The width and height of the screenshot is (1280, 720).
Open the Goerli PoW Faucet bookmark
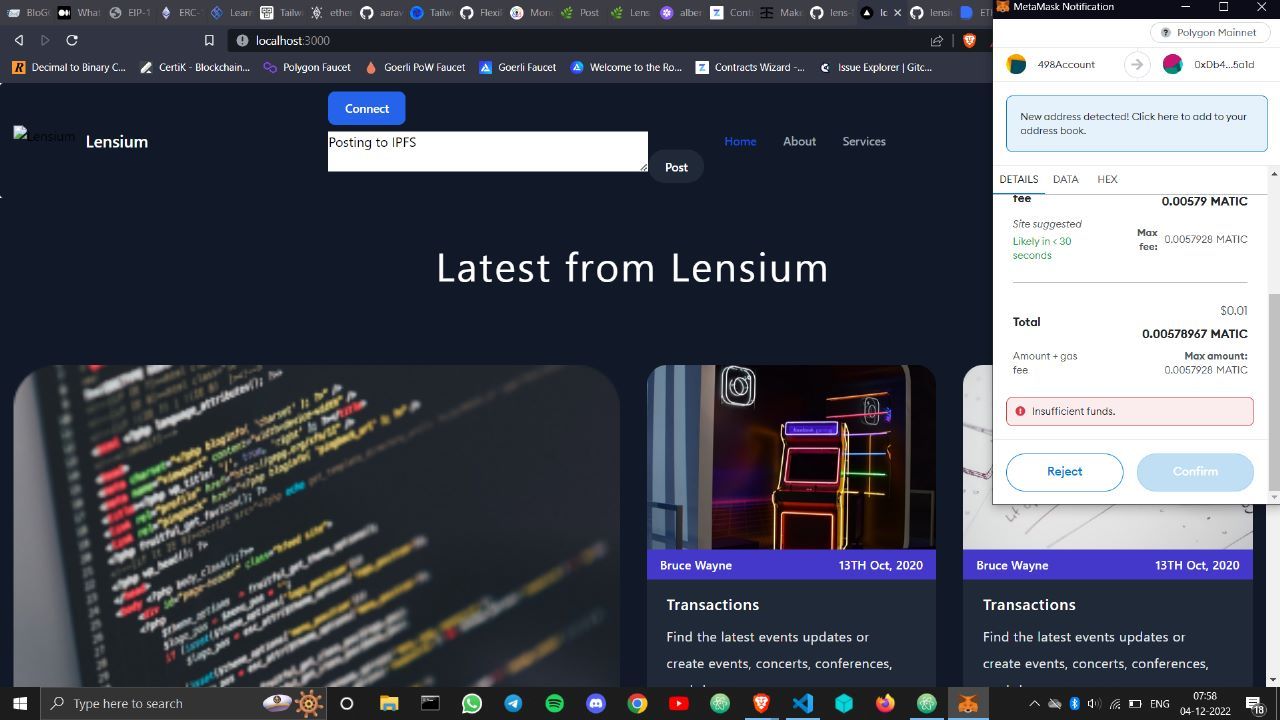coord(415,67)
